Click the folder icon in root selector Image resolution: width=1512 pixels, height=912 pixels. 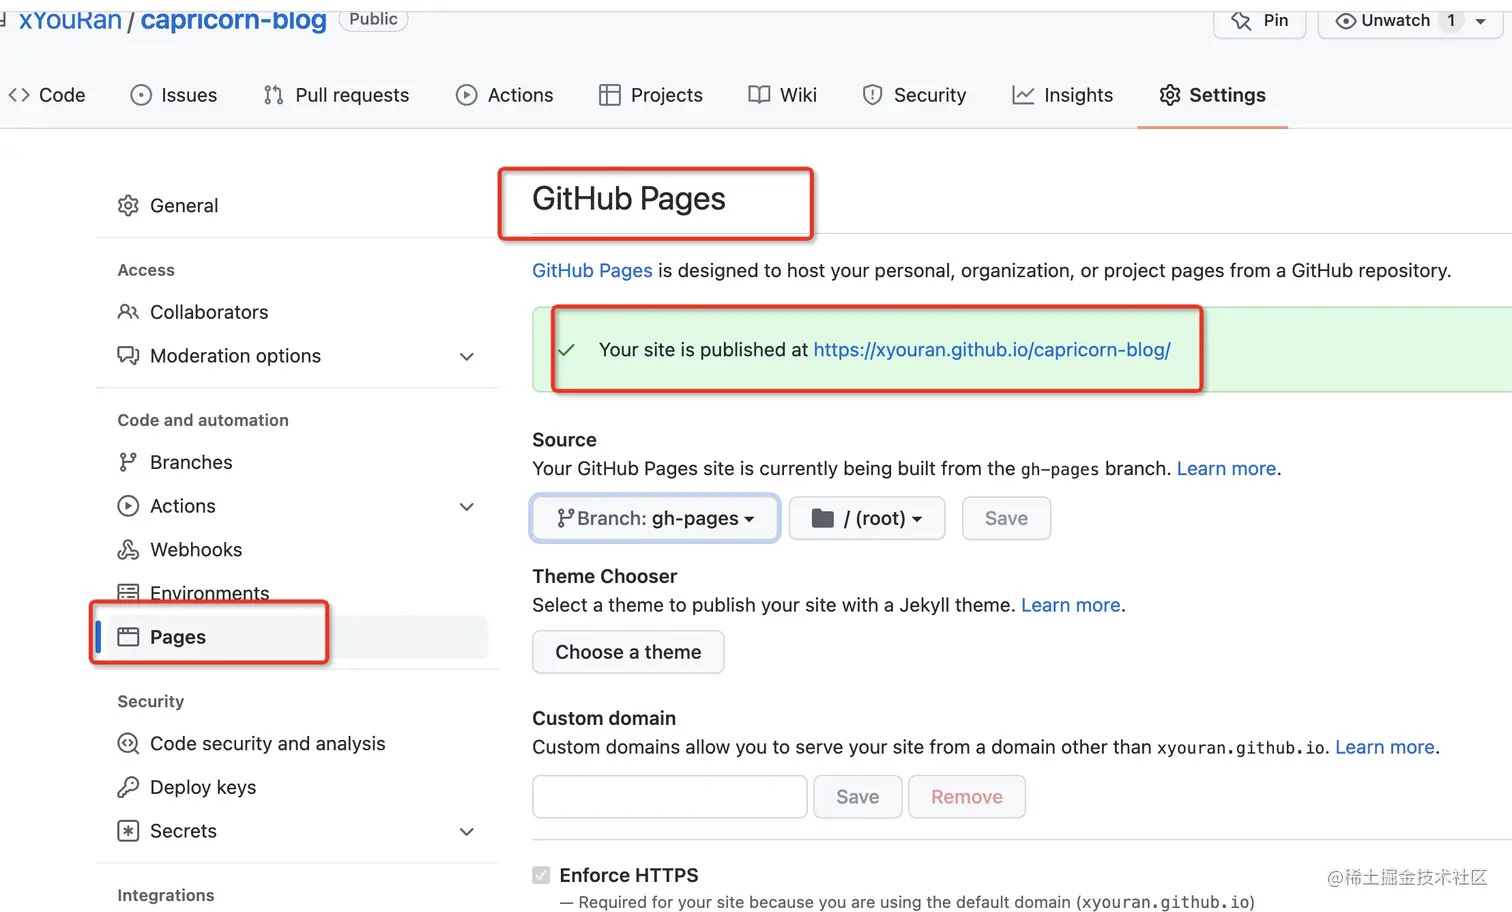click(822, 518)
